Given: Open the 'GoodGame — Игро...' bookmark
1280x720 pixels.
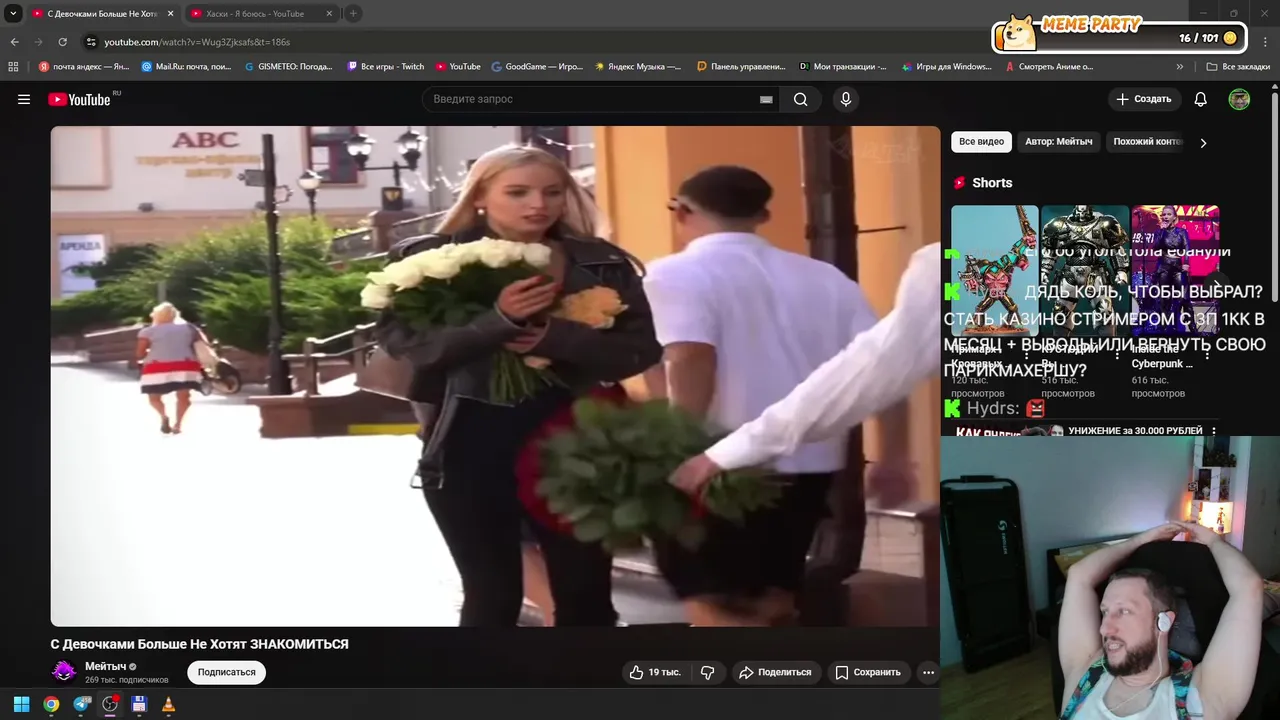Looking at the screenshot, I should pyautogui.click(x=537, y=67).
